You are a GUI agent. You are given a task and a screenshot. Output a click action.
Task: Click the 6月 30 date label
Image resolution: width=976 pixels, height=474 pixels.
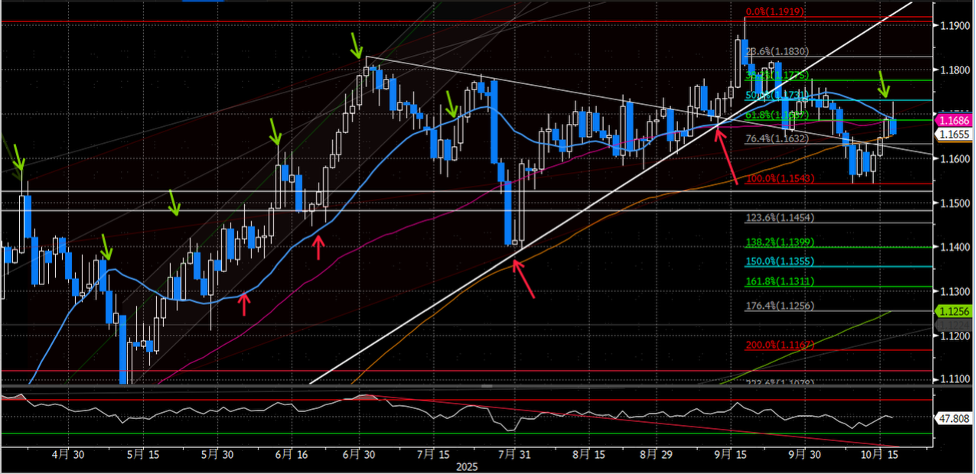tap(357, 454)
